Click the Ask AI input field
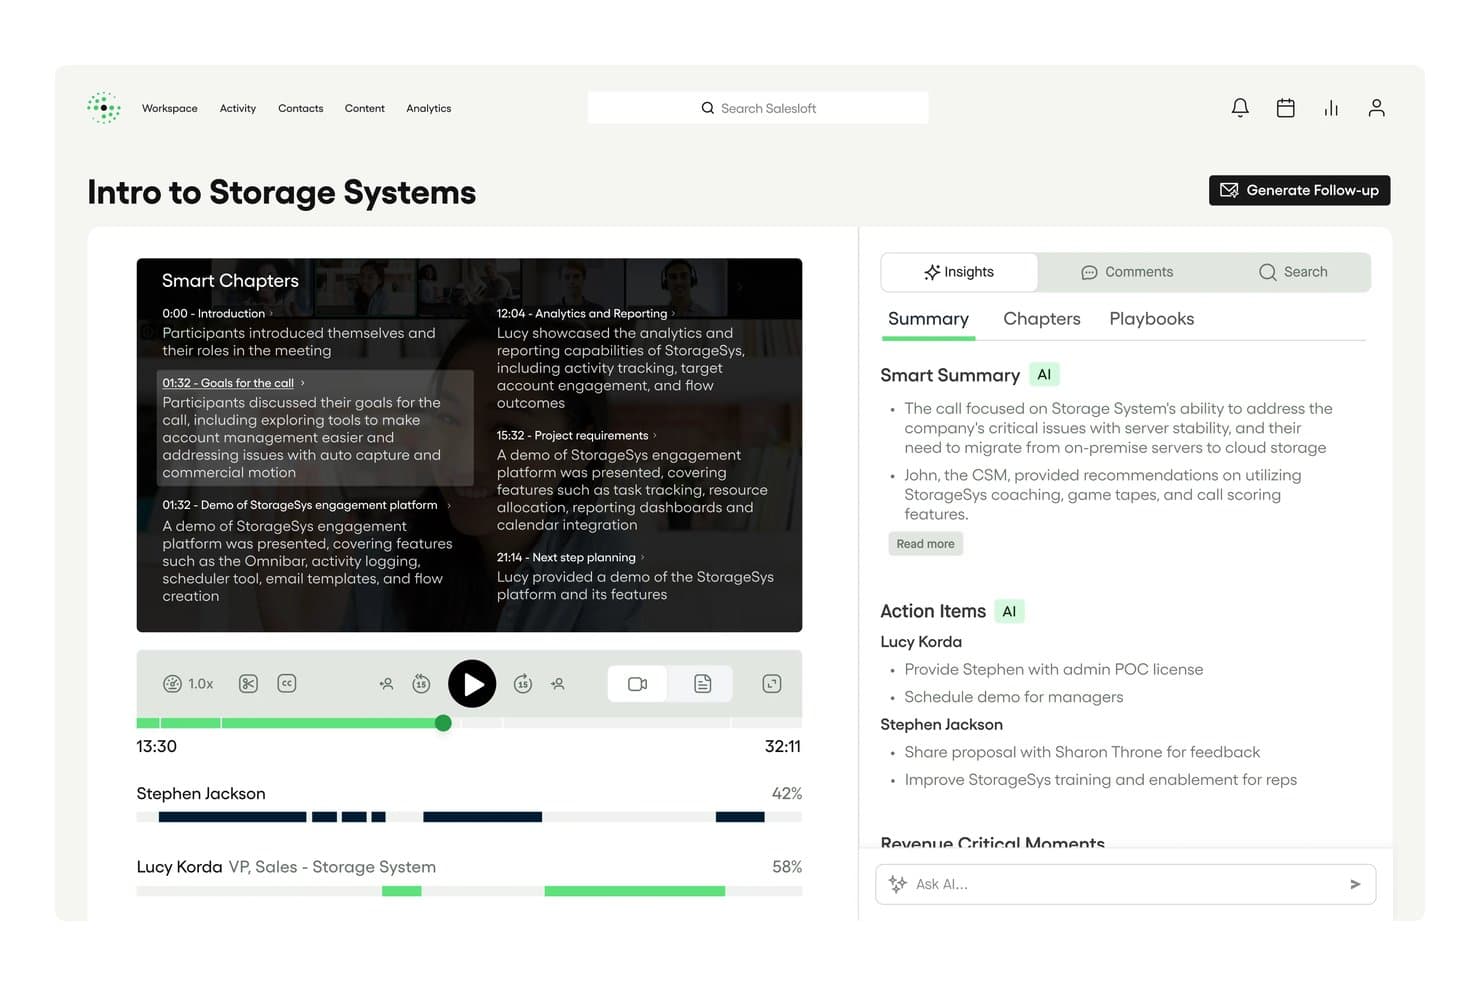The width and height of the screenshot is (1480, 987). [x=1126, y=884]
